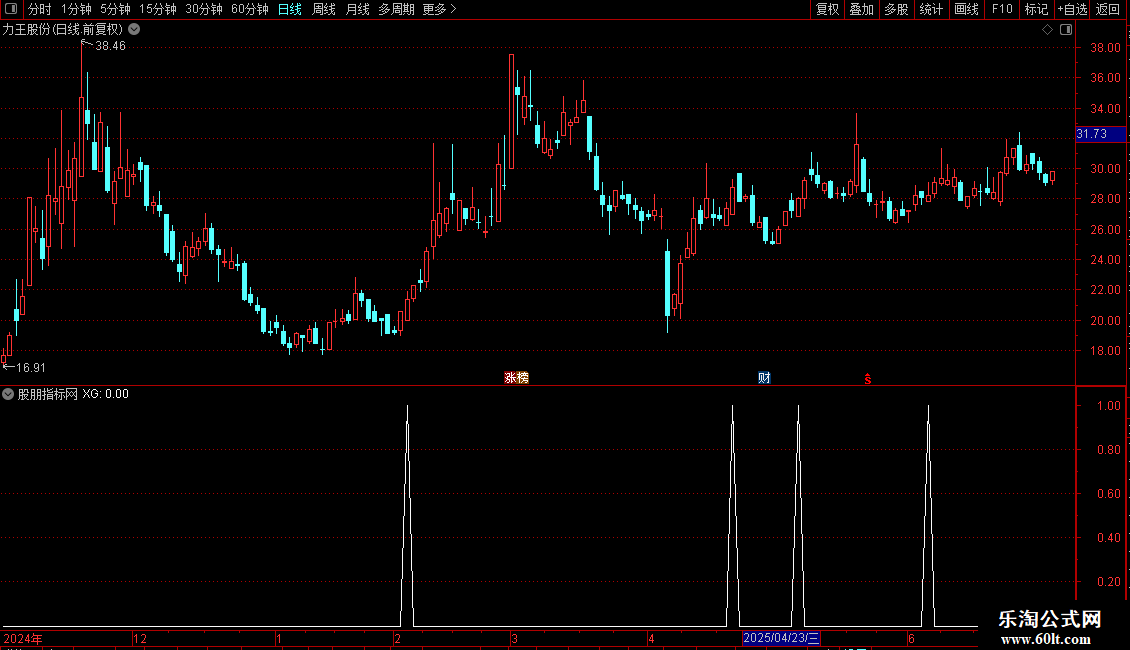Open the 画线 drawing tools
Viewport: 1130px width, 650px height.
(x=966, y=9)
